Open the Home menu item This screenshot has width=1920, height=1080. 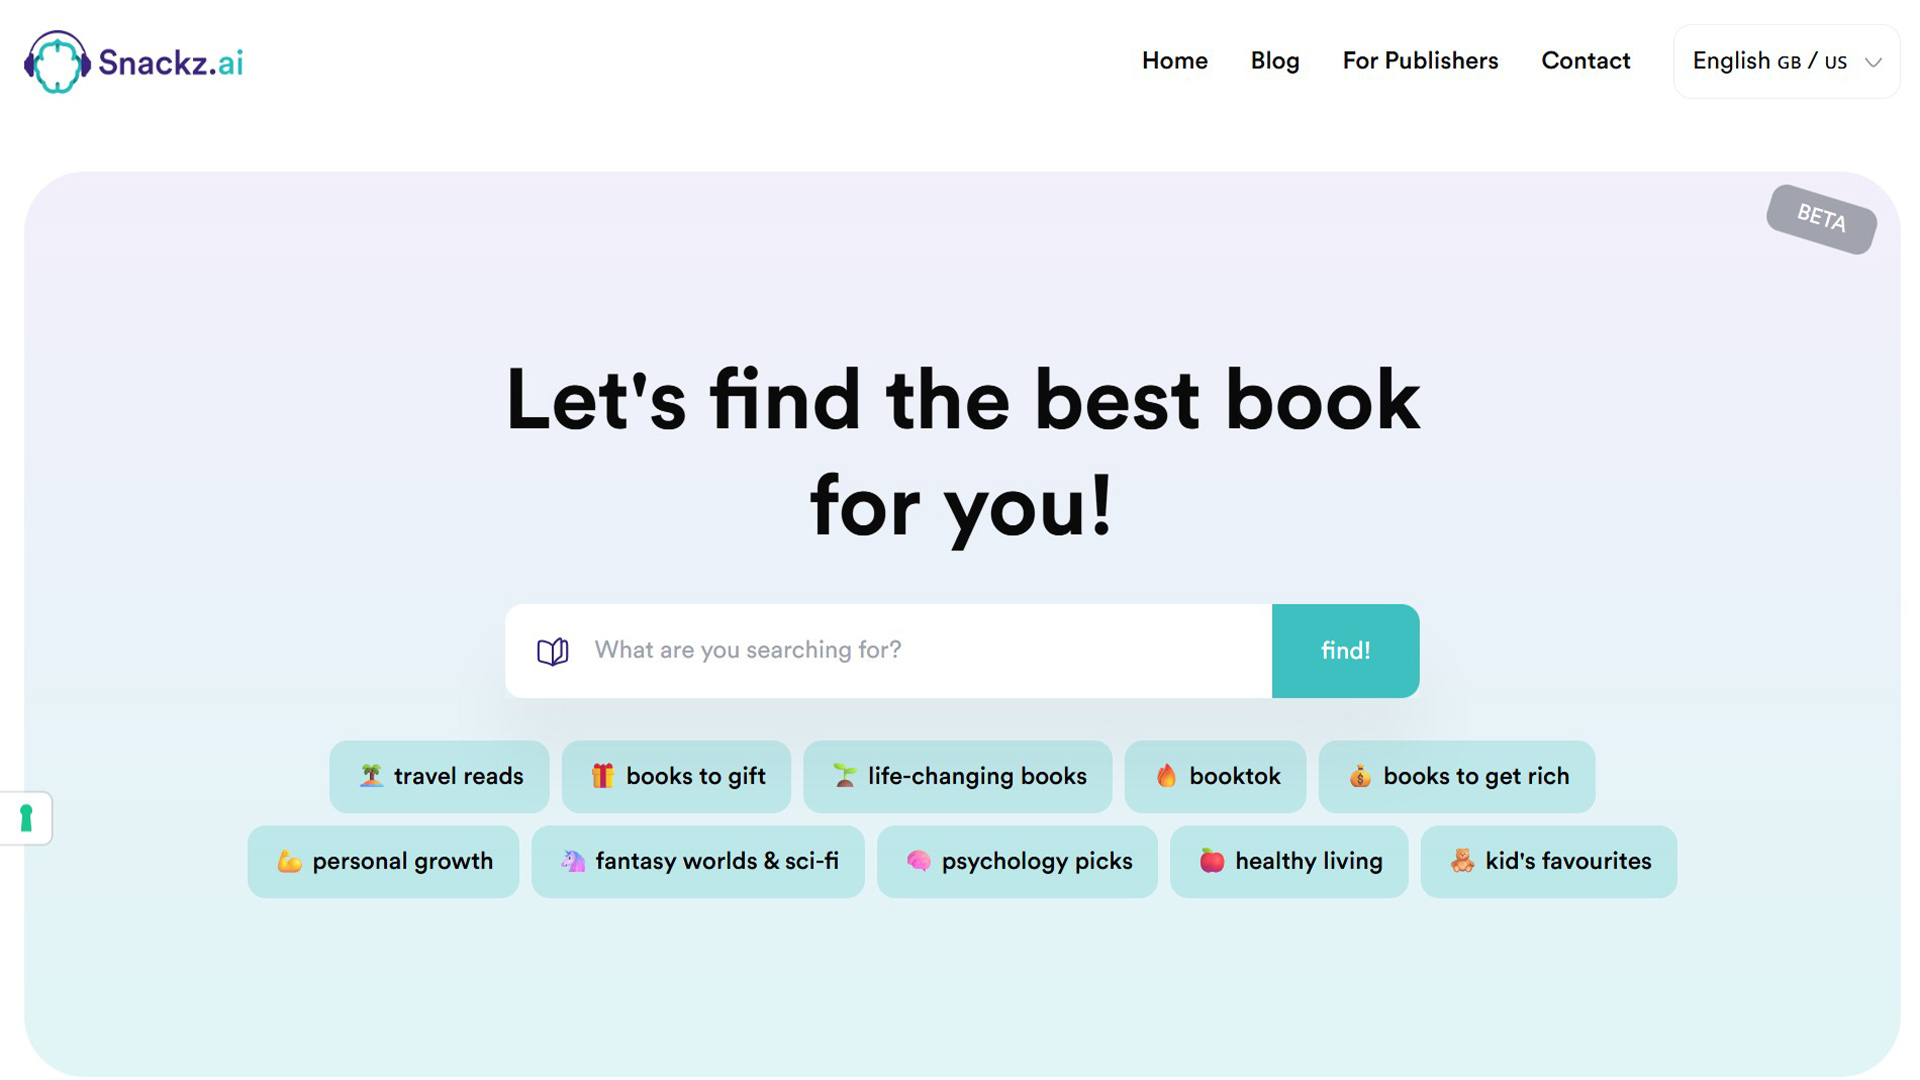1175,61
